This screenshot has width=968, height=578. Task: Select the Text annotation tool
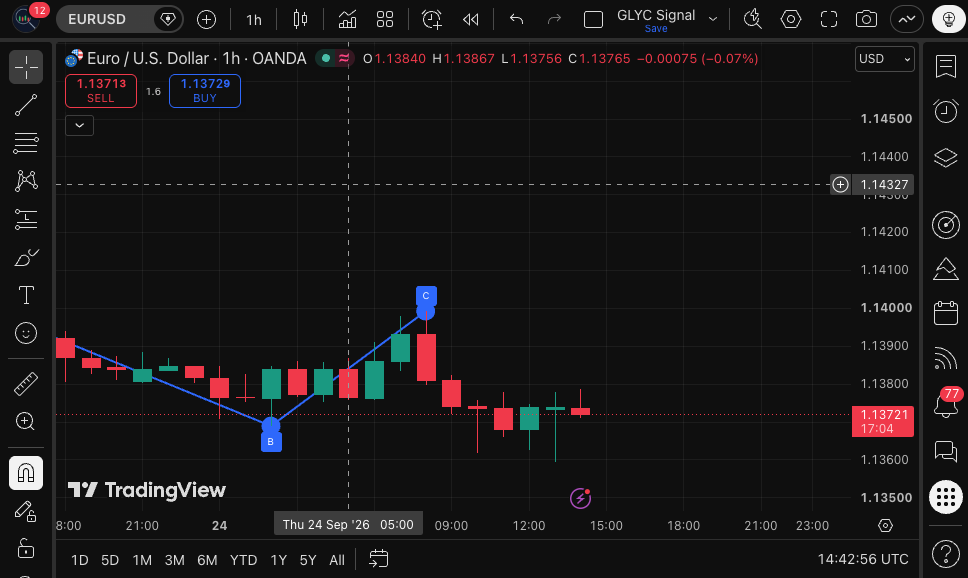click(26, 295)
